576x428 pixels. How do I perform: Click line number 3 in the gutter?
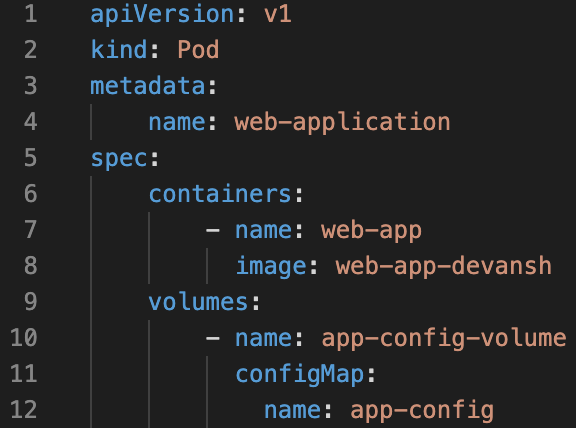(x=31, y=86)
